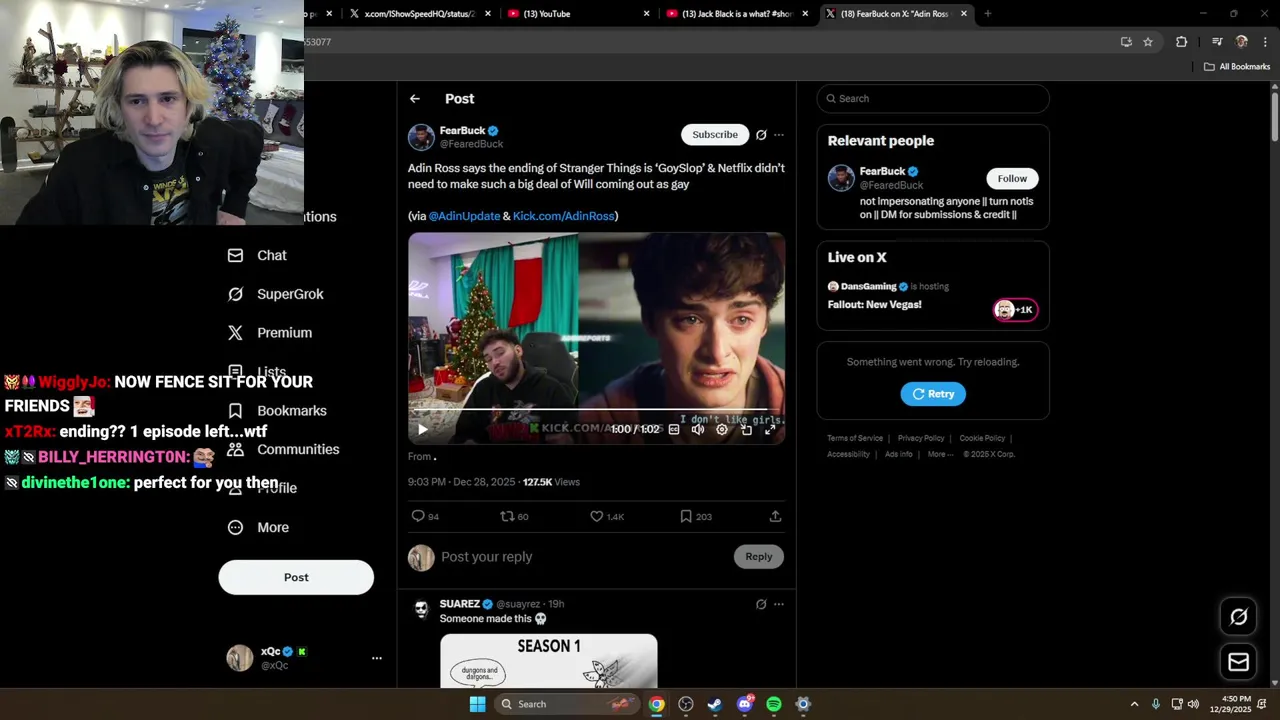Show hidden system tray icons
This screenshot has width=1280, height=720.
click(x=1134, y=704)
